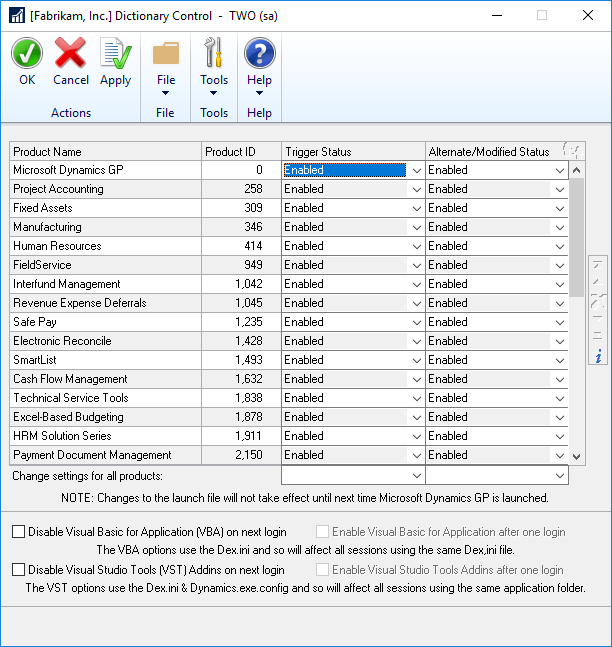Select the Project Accounting product name cell
This screenshot has height=647, width=612.
pos(106,189)
